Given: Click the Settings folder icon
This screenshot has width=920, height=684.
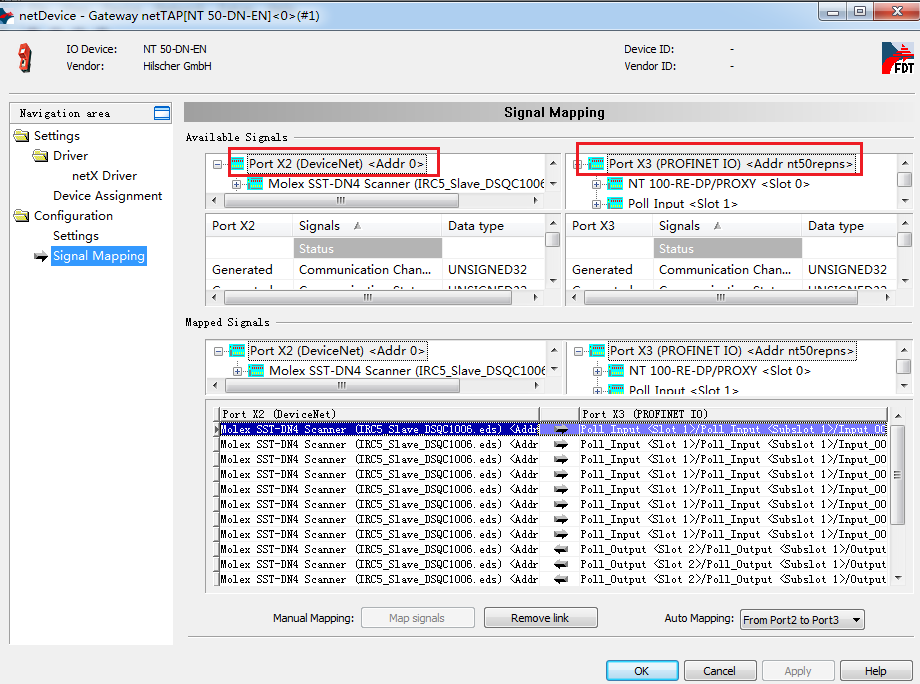Looking at the screenshot, I should click(22, 135).
